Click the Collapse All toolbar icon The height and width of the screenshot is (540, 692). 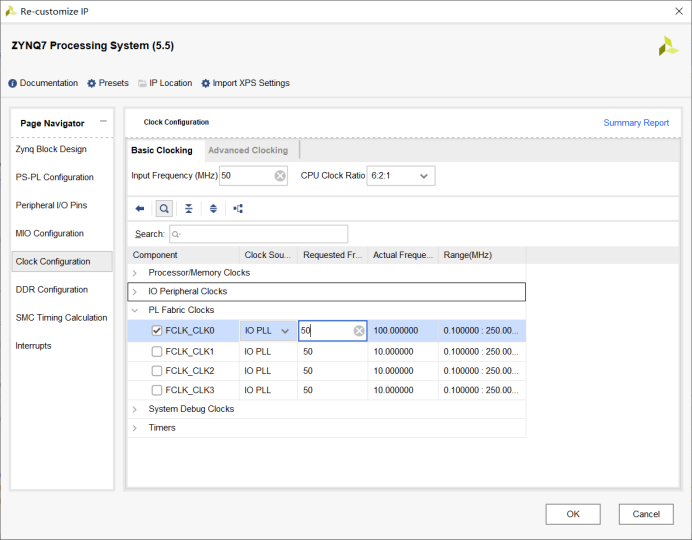pos(189,209)
